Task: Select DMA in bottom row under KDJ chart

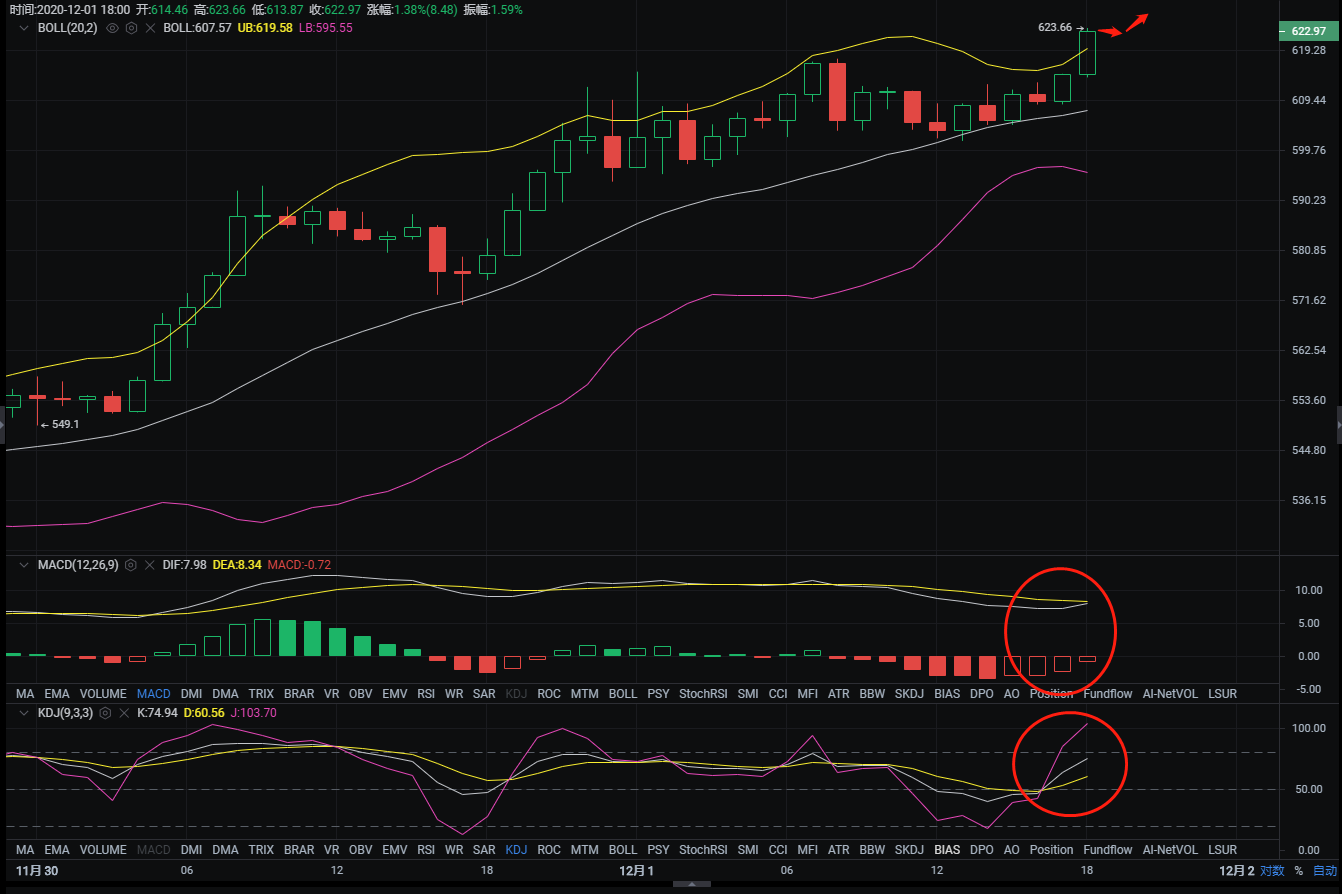Action: (225, 850)
